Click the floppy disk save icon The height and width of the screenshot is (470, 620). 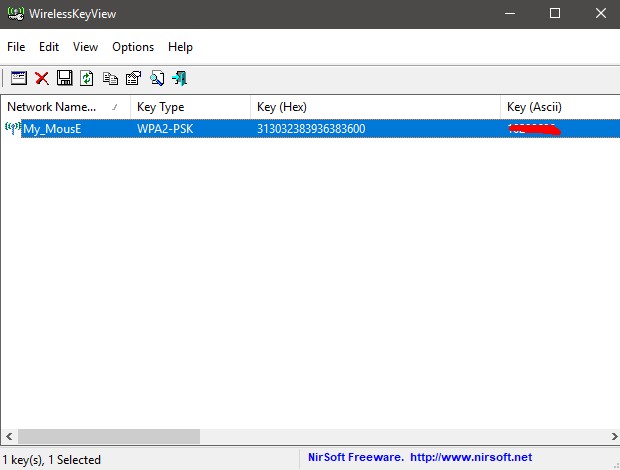click(x=64, y=78)
